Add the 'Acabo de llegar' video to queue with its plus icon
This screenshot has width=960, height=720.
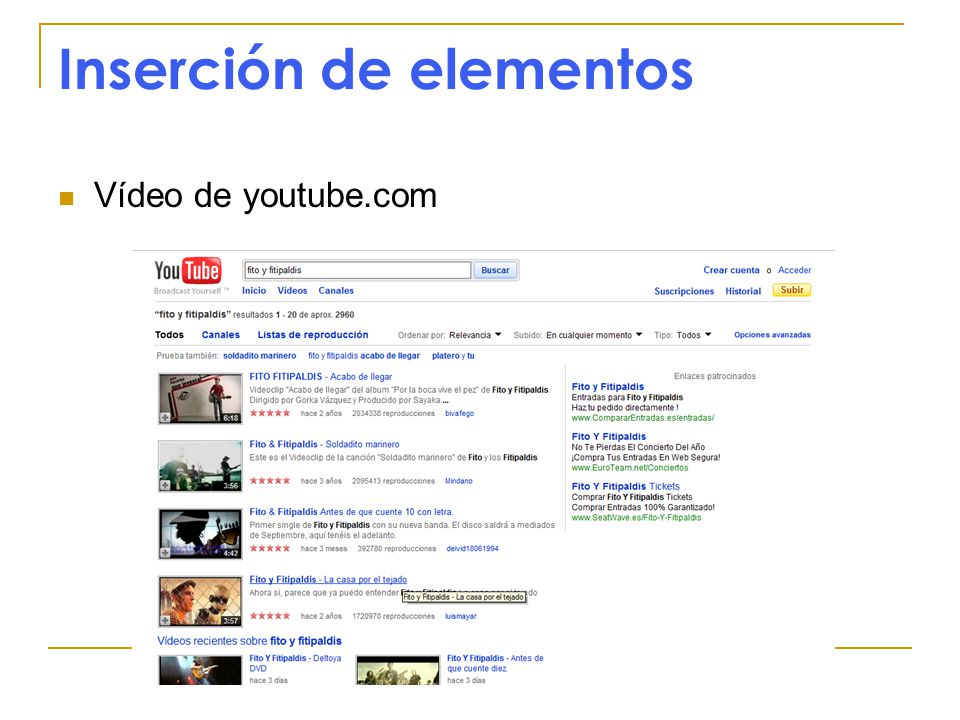click(x=165, y=418)
